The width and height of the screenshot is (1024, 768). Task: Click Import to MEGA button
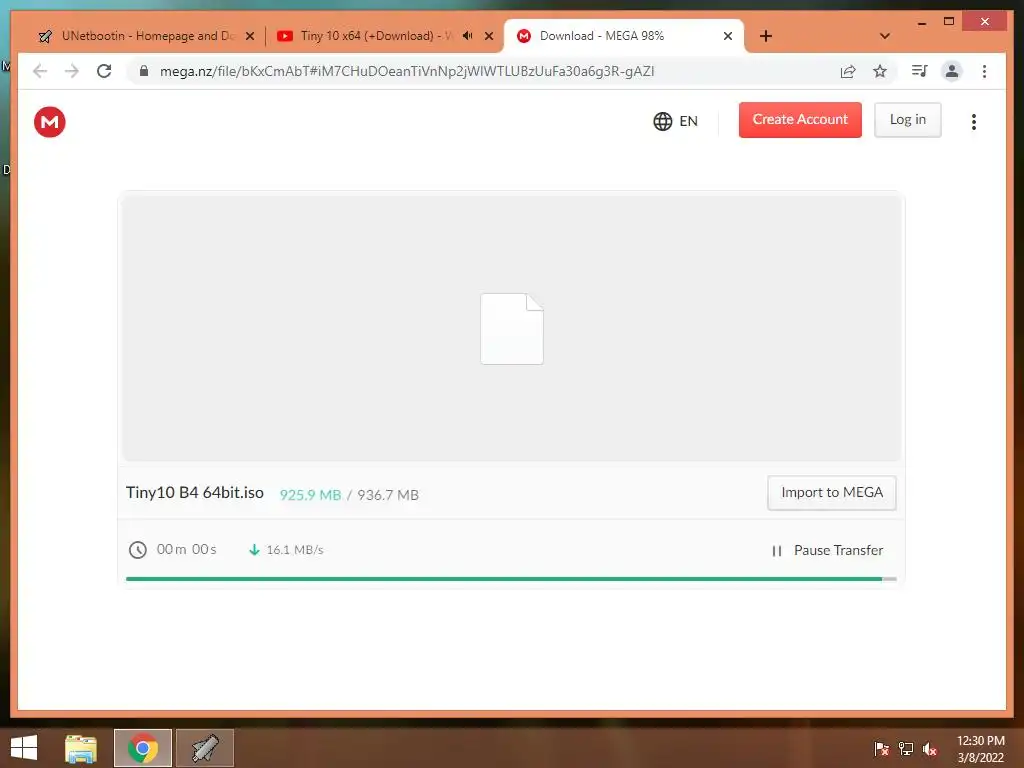(832, 492)
